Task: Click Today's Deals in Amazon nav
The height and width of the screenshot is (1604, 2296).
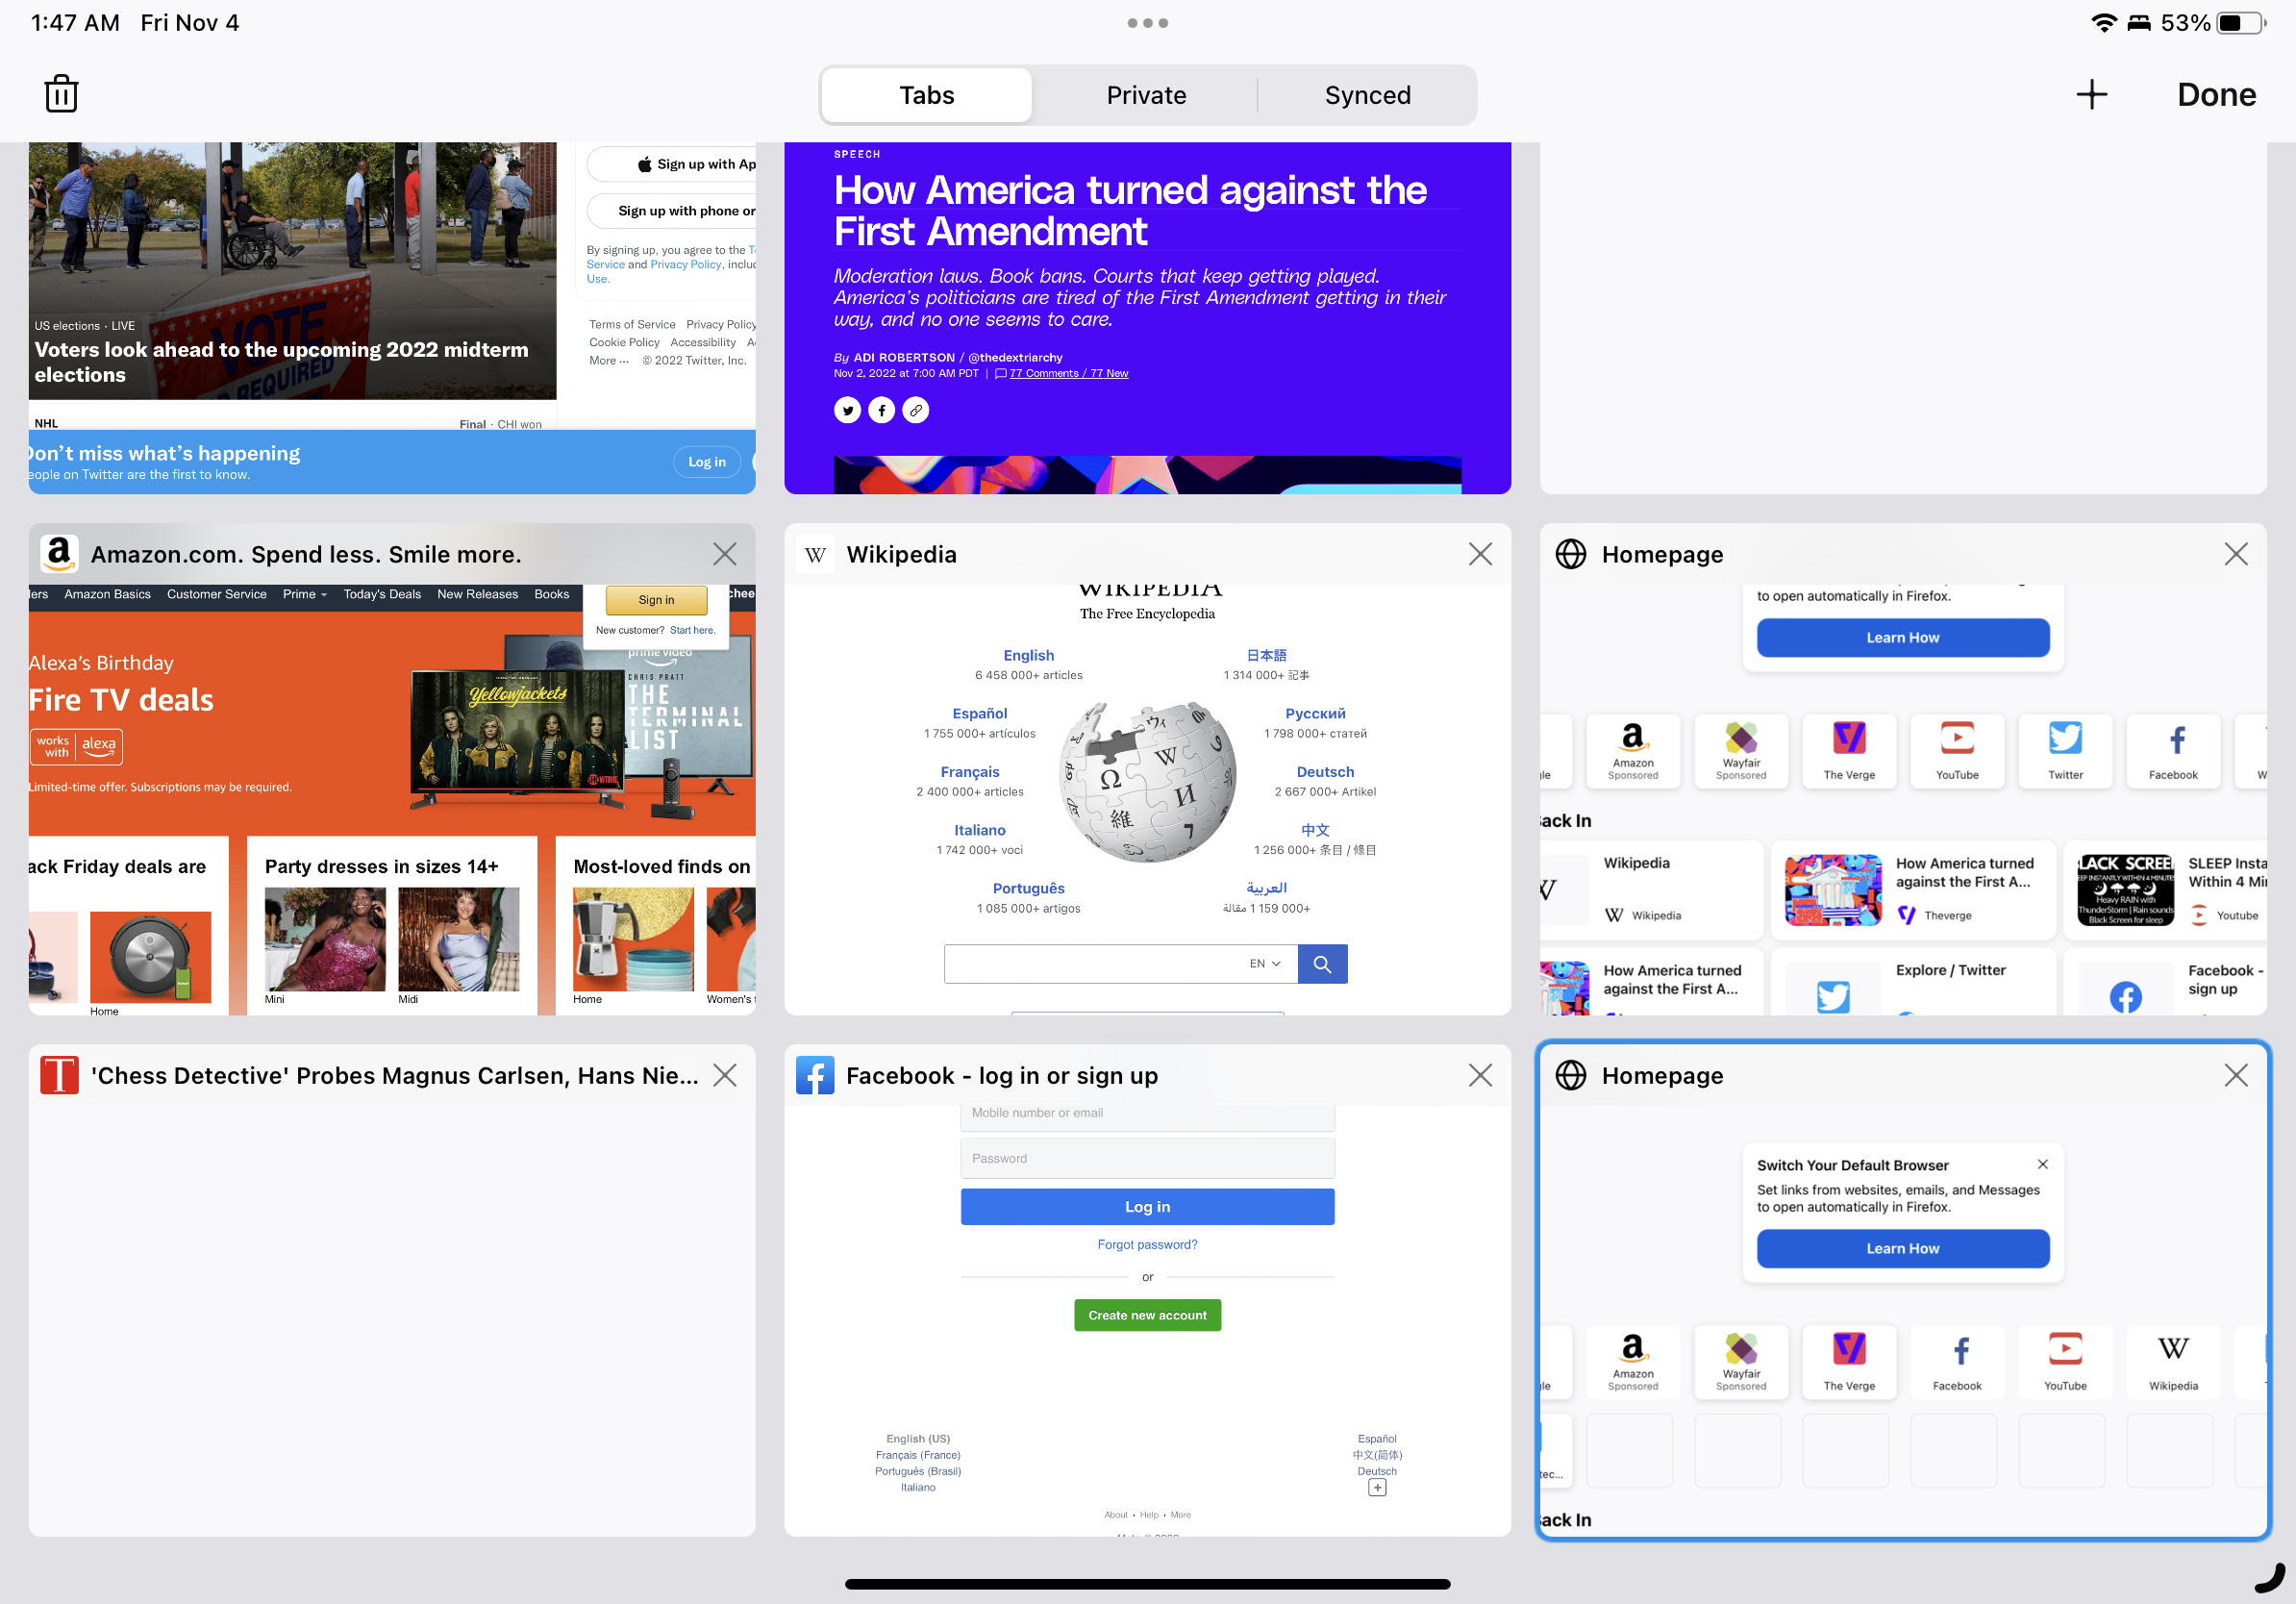Action: point(382,594)
